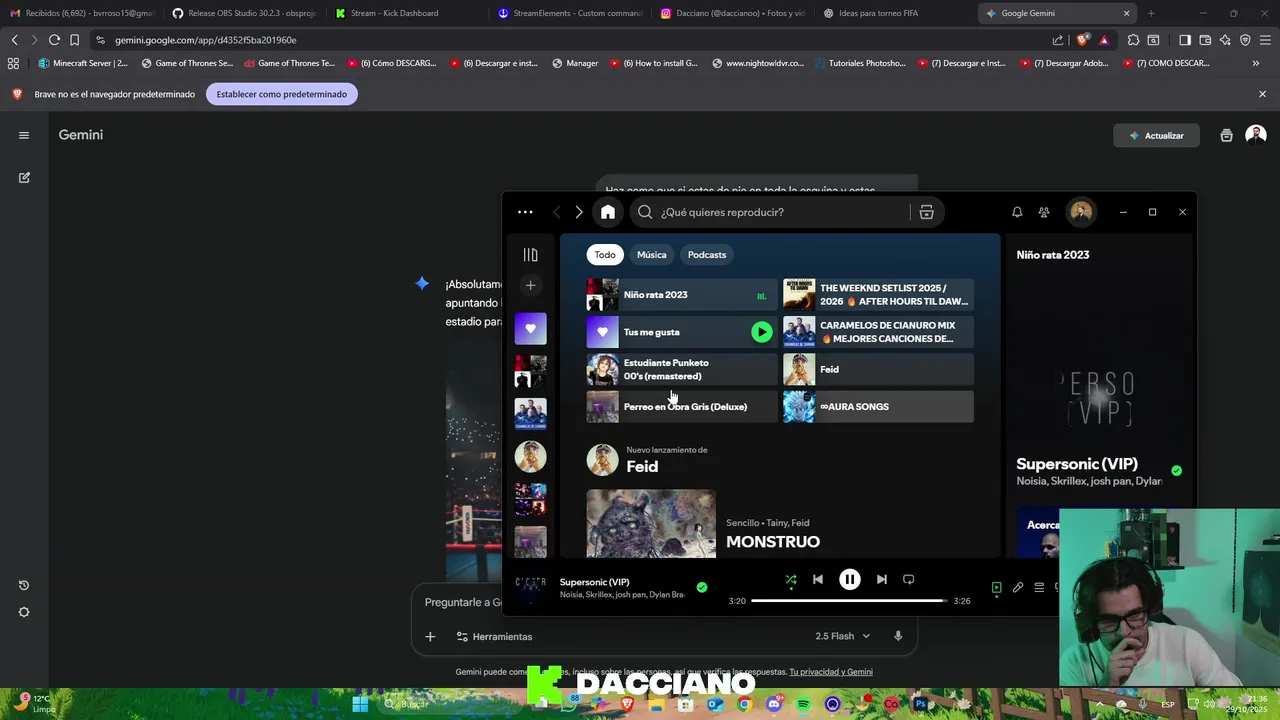This screenshot has width=1280, height=720.
Task: Click the Supersonic (VIP) saved checkmark in player bar
Action: coord(702,588)
